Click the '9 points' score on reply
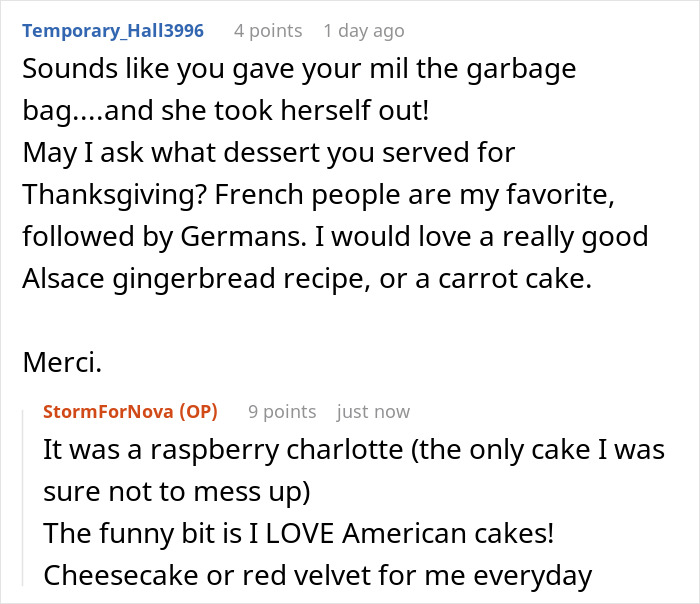The width and height of the screenshot is (700, 604). click(x=282, y=412)
